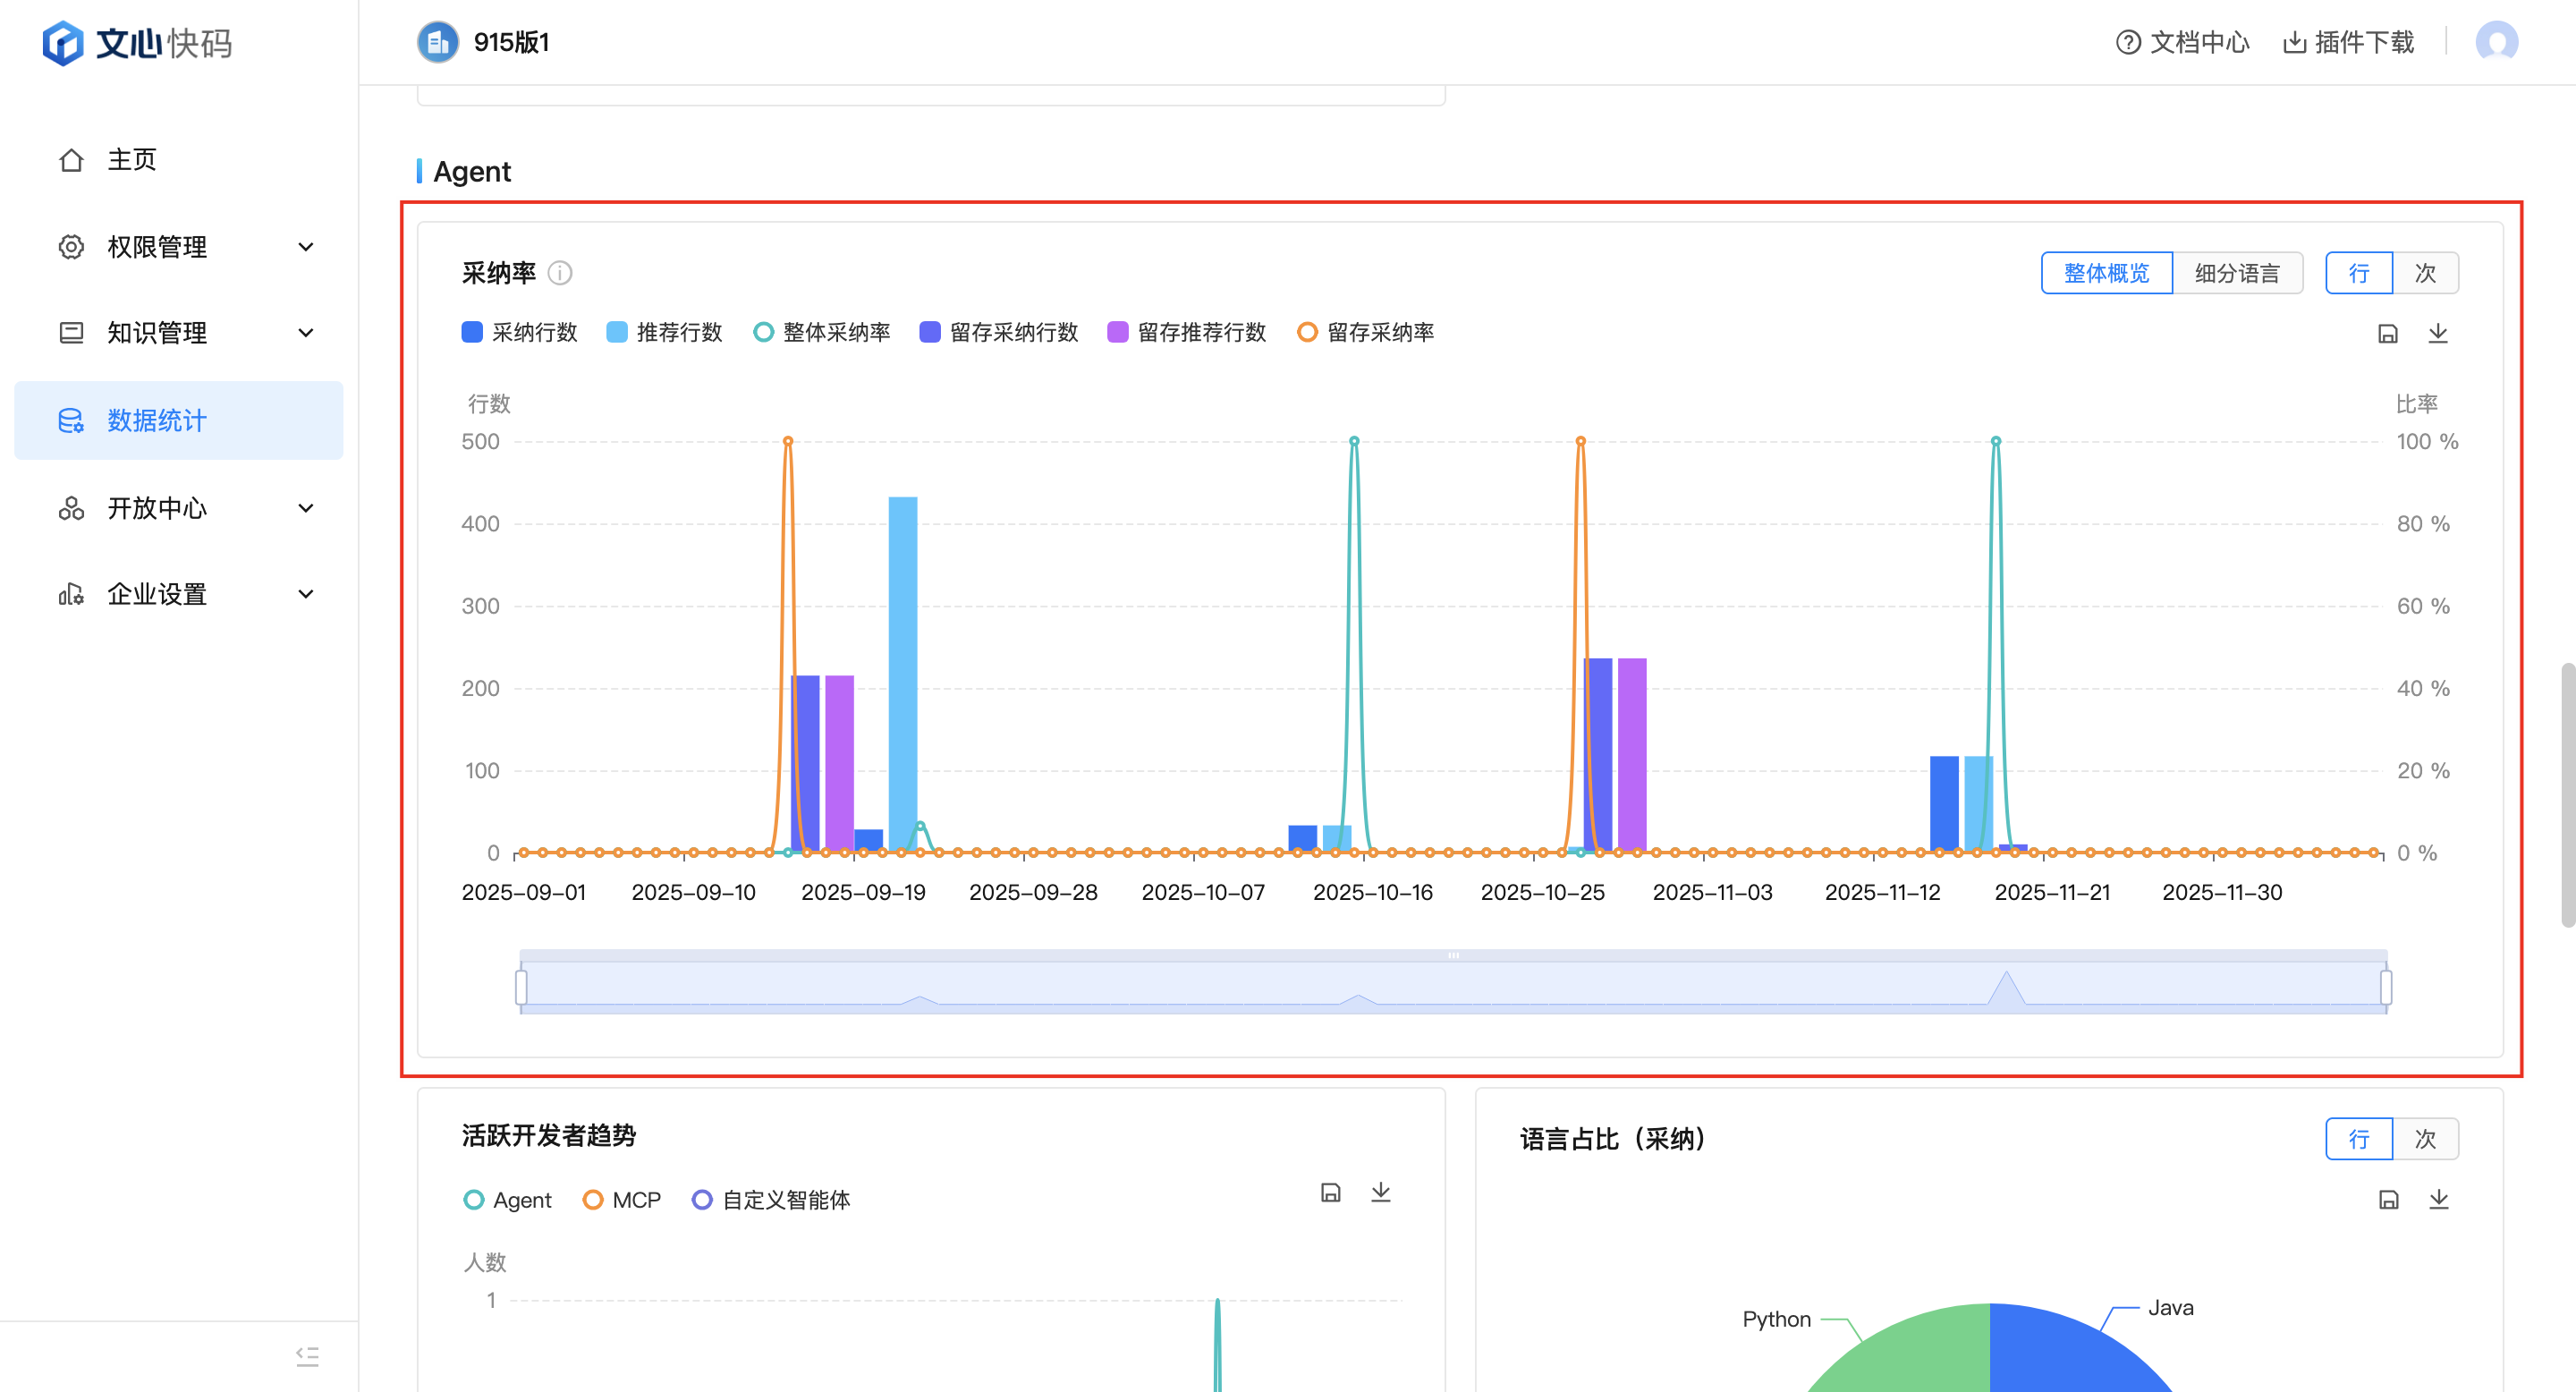The height and width of the screenshot is (1392, 2576).
Task: Click the save-image icon in 采纳率 chart
Action: point(2388,334)
